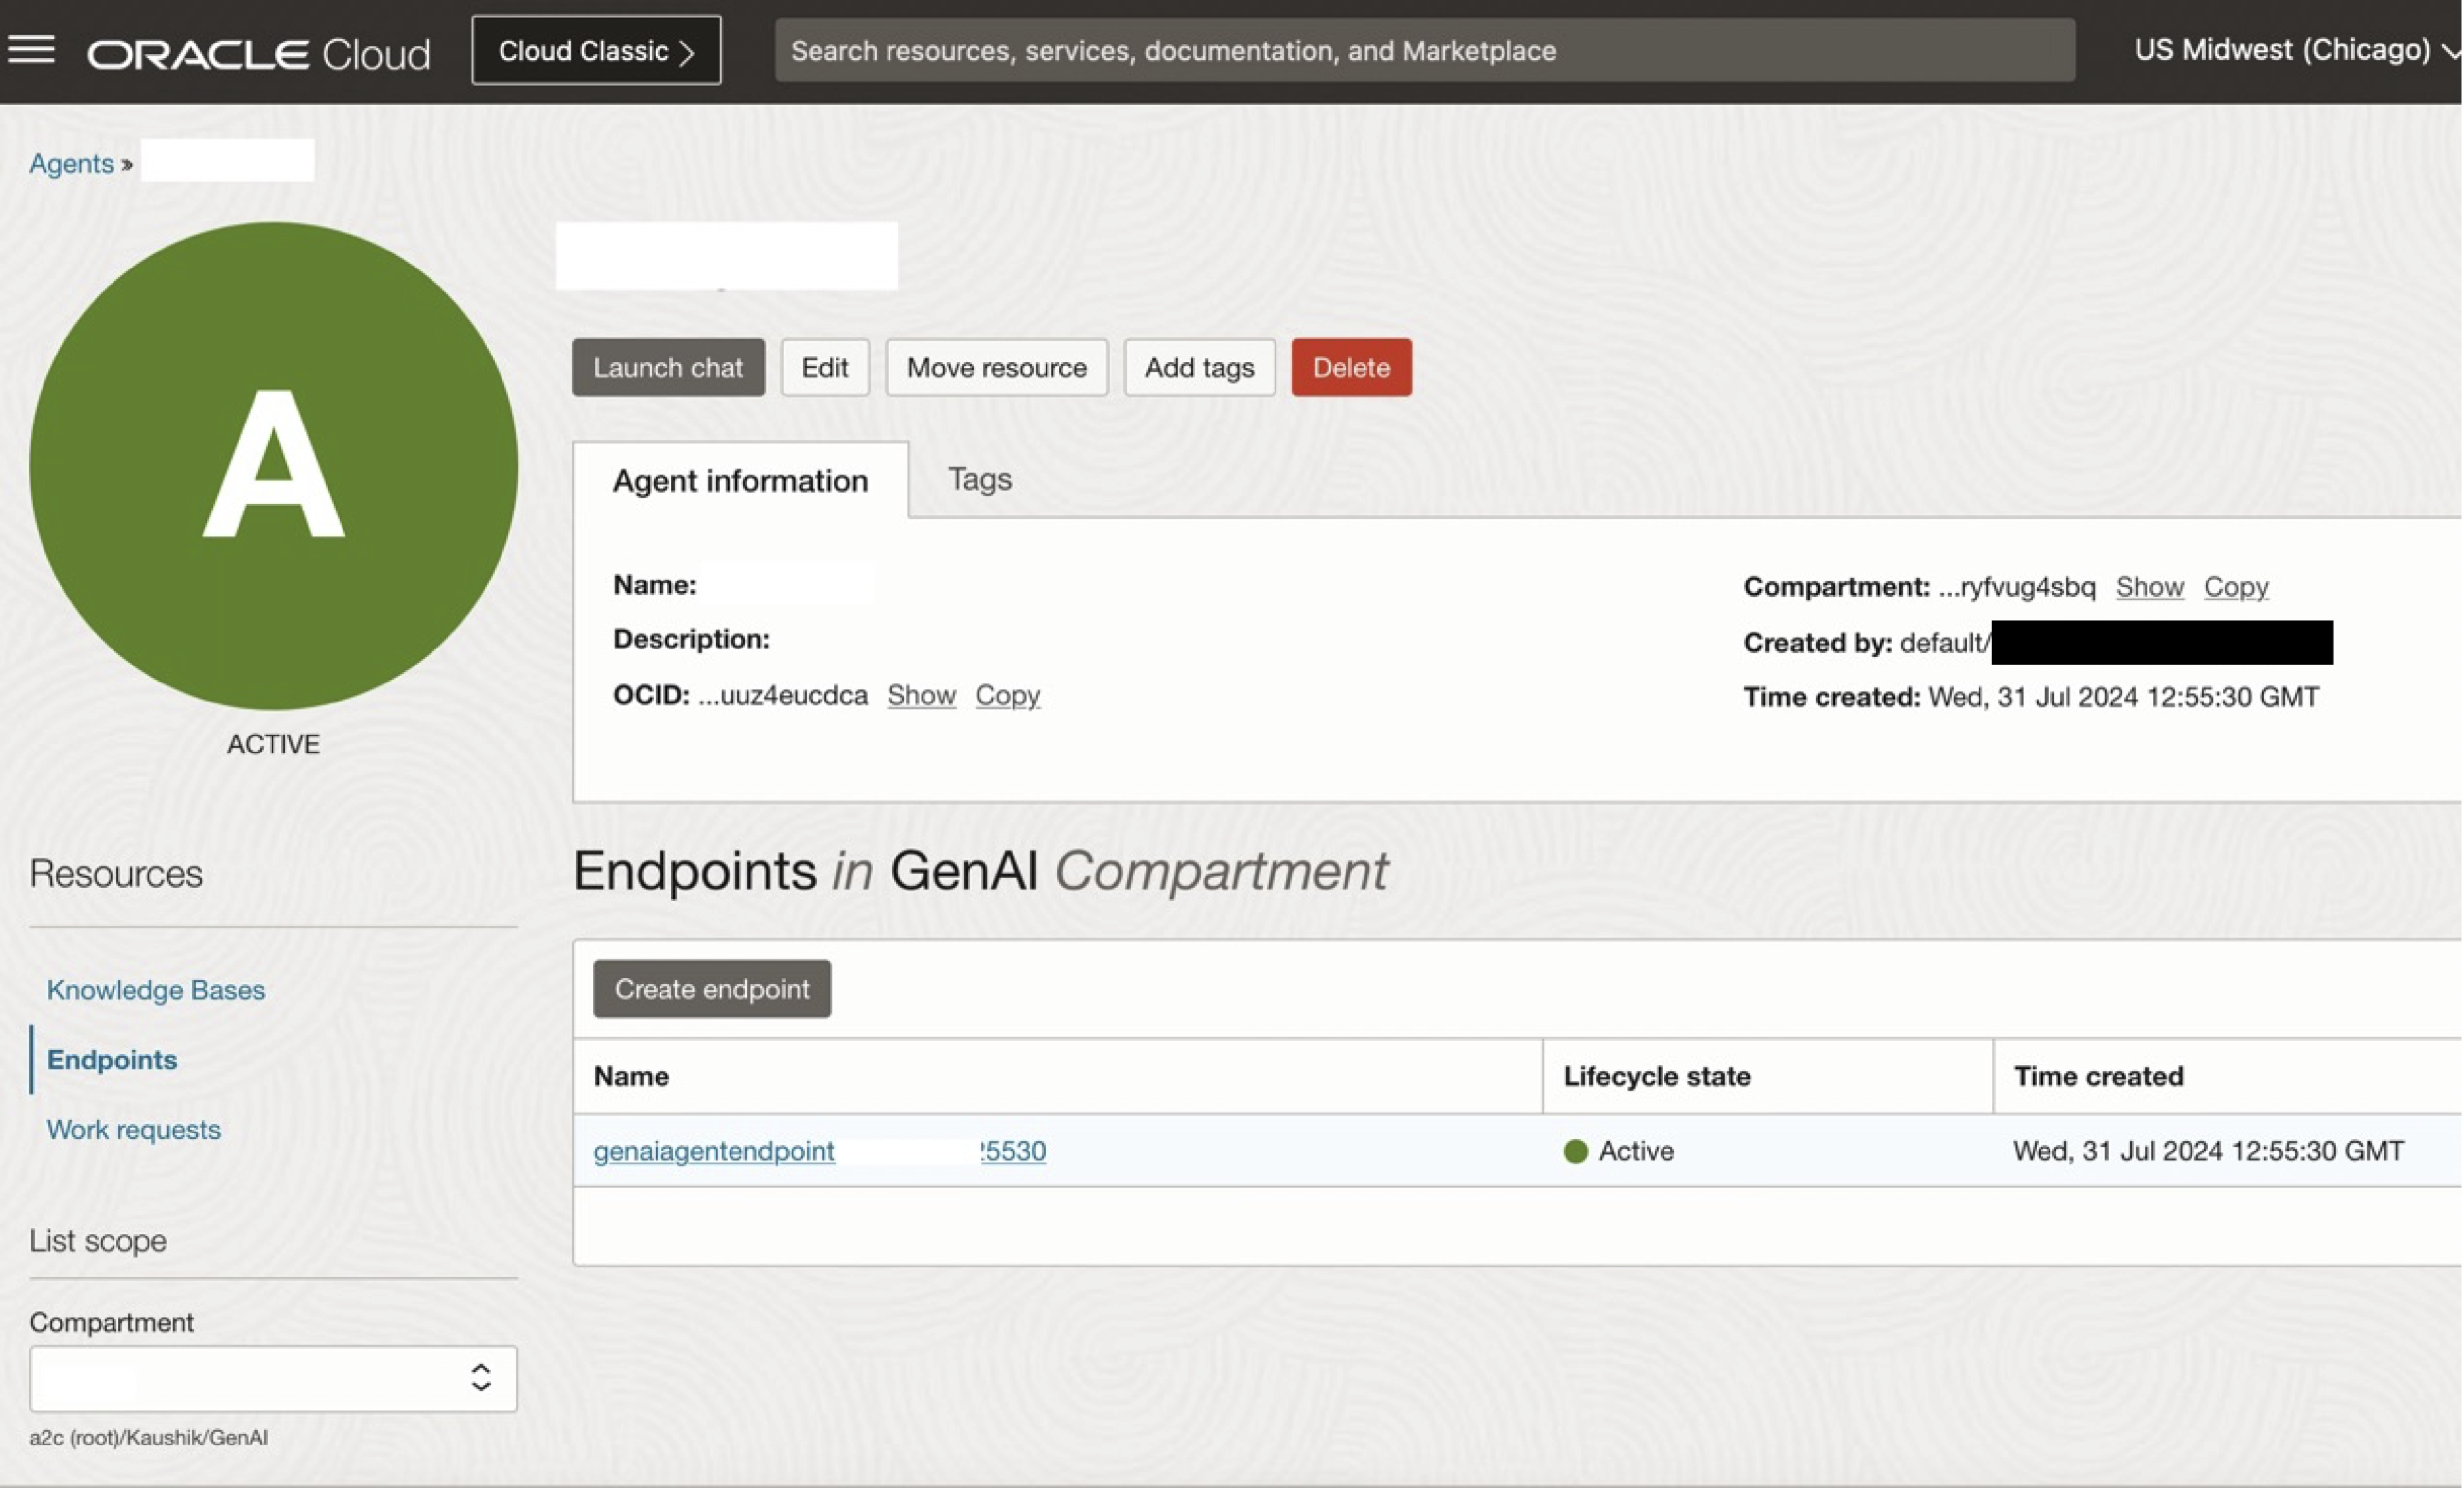The image size is (2464, 1488).
Task: Click the Oracle Cloud logo
Action: [x=258, y=52]
